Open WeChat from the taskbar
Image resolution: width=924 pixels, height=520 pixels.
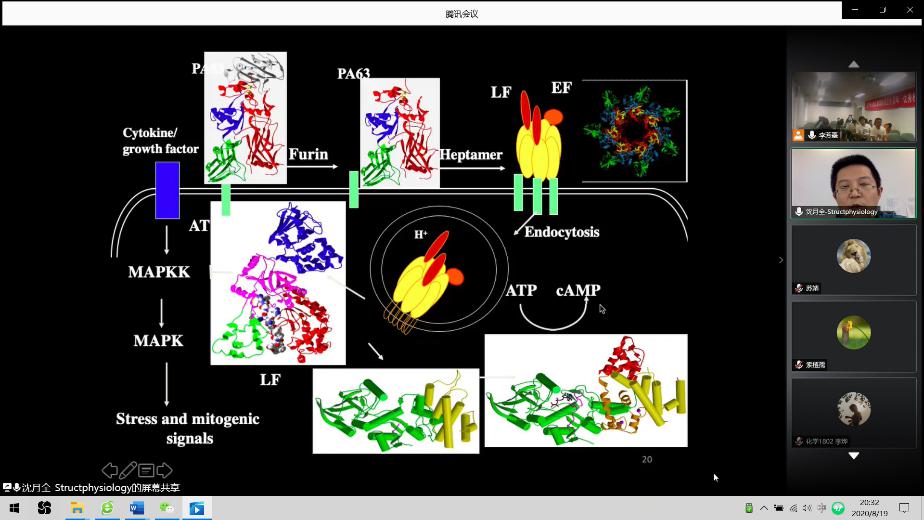click(167, 508)
